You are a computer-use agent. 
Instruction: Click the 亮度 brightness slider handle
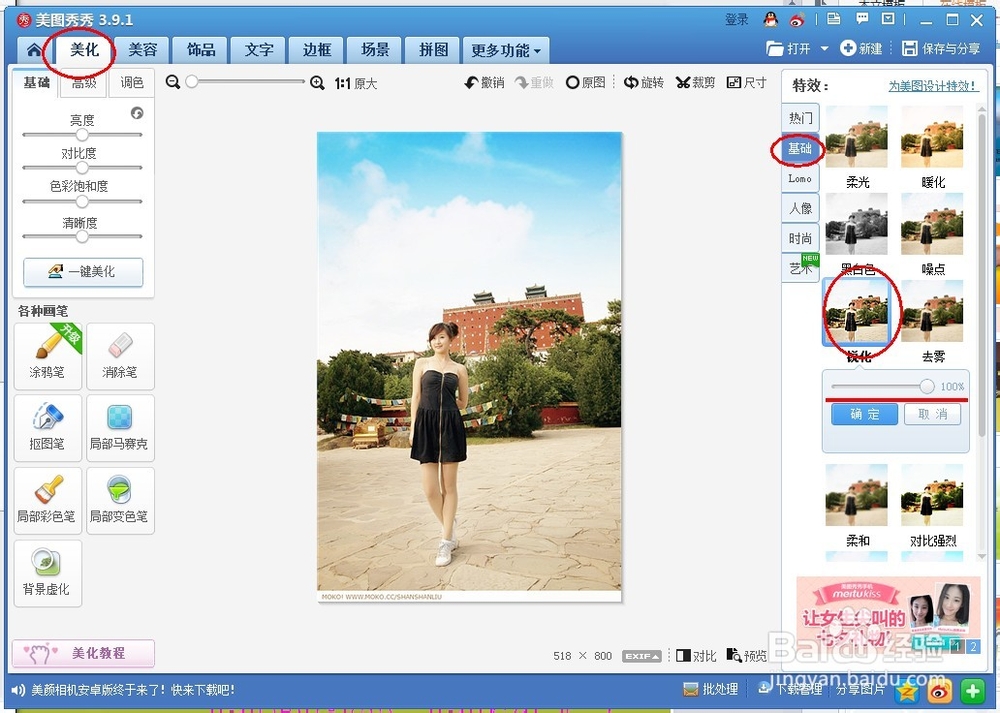point(82,135)
